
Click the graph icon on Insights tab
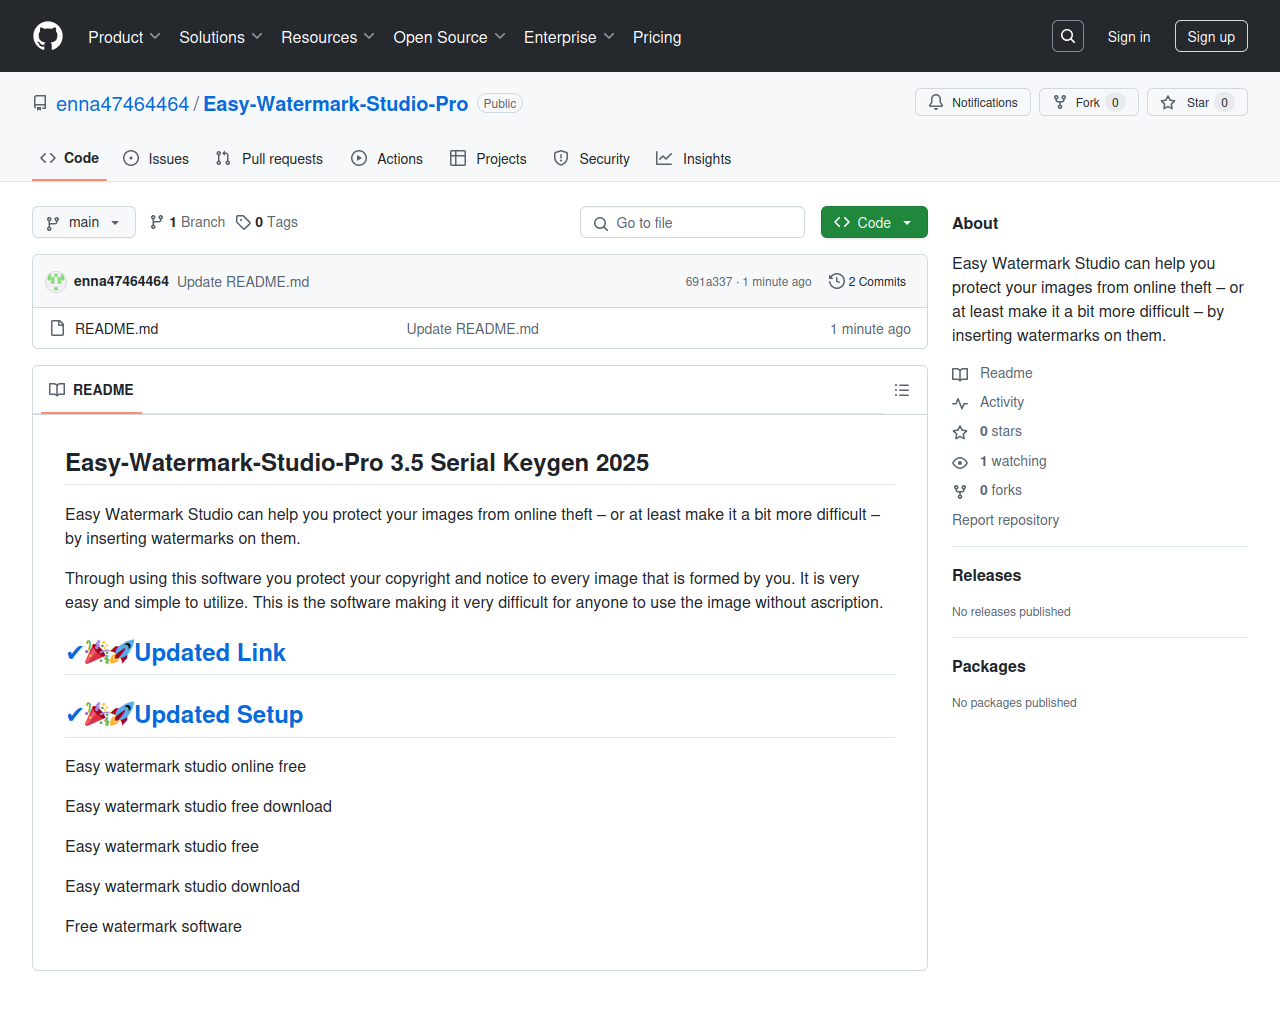pyautogui.click(x=664, y=158)
